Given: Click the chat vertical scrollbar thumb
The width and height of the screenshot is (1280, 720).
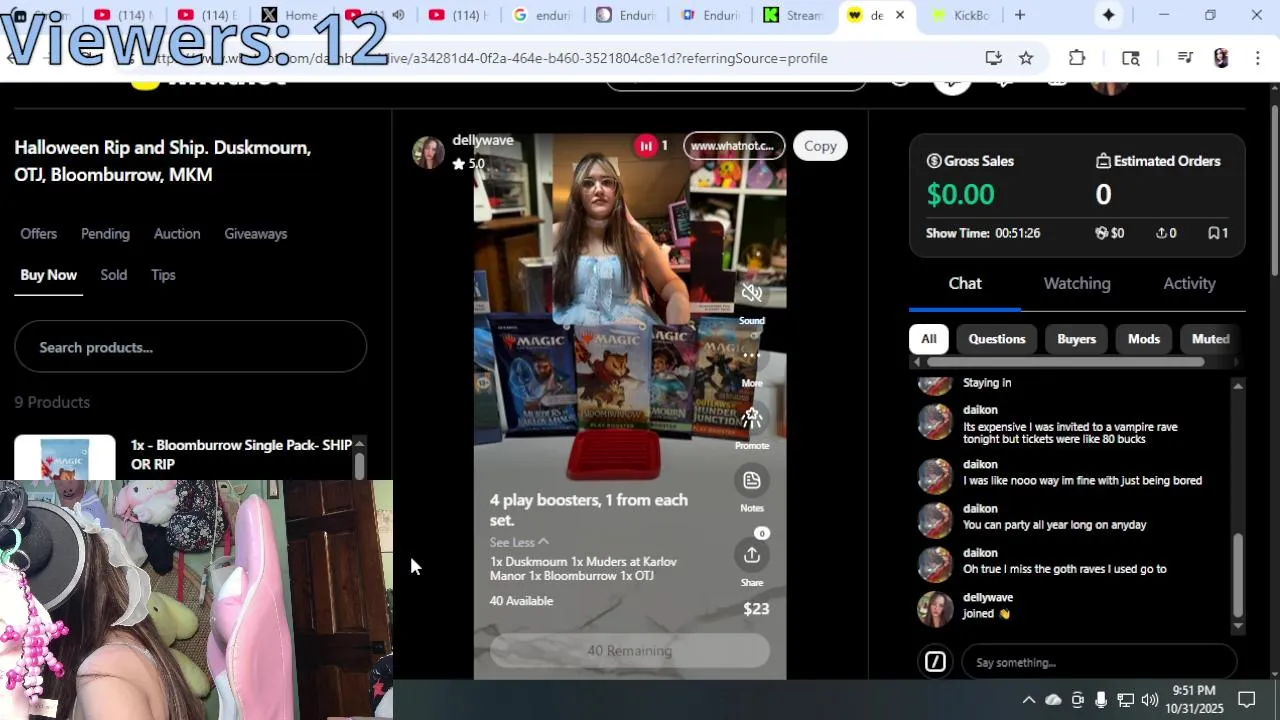Looking at the screenshot, I should point(1238,575).
